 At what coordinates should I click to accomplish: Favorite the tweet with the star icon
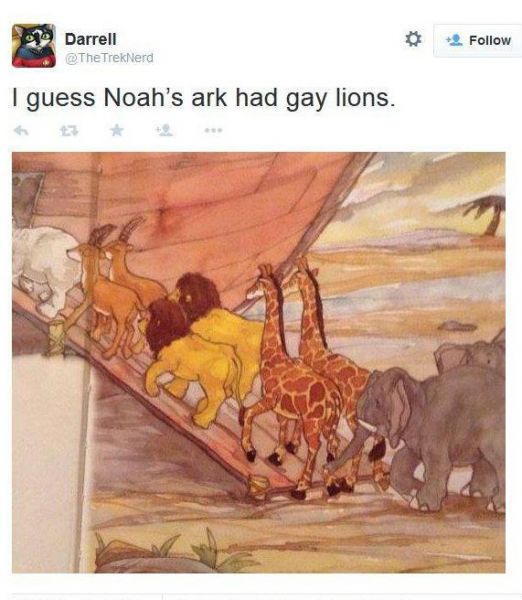tap(117, 130)
